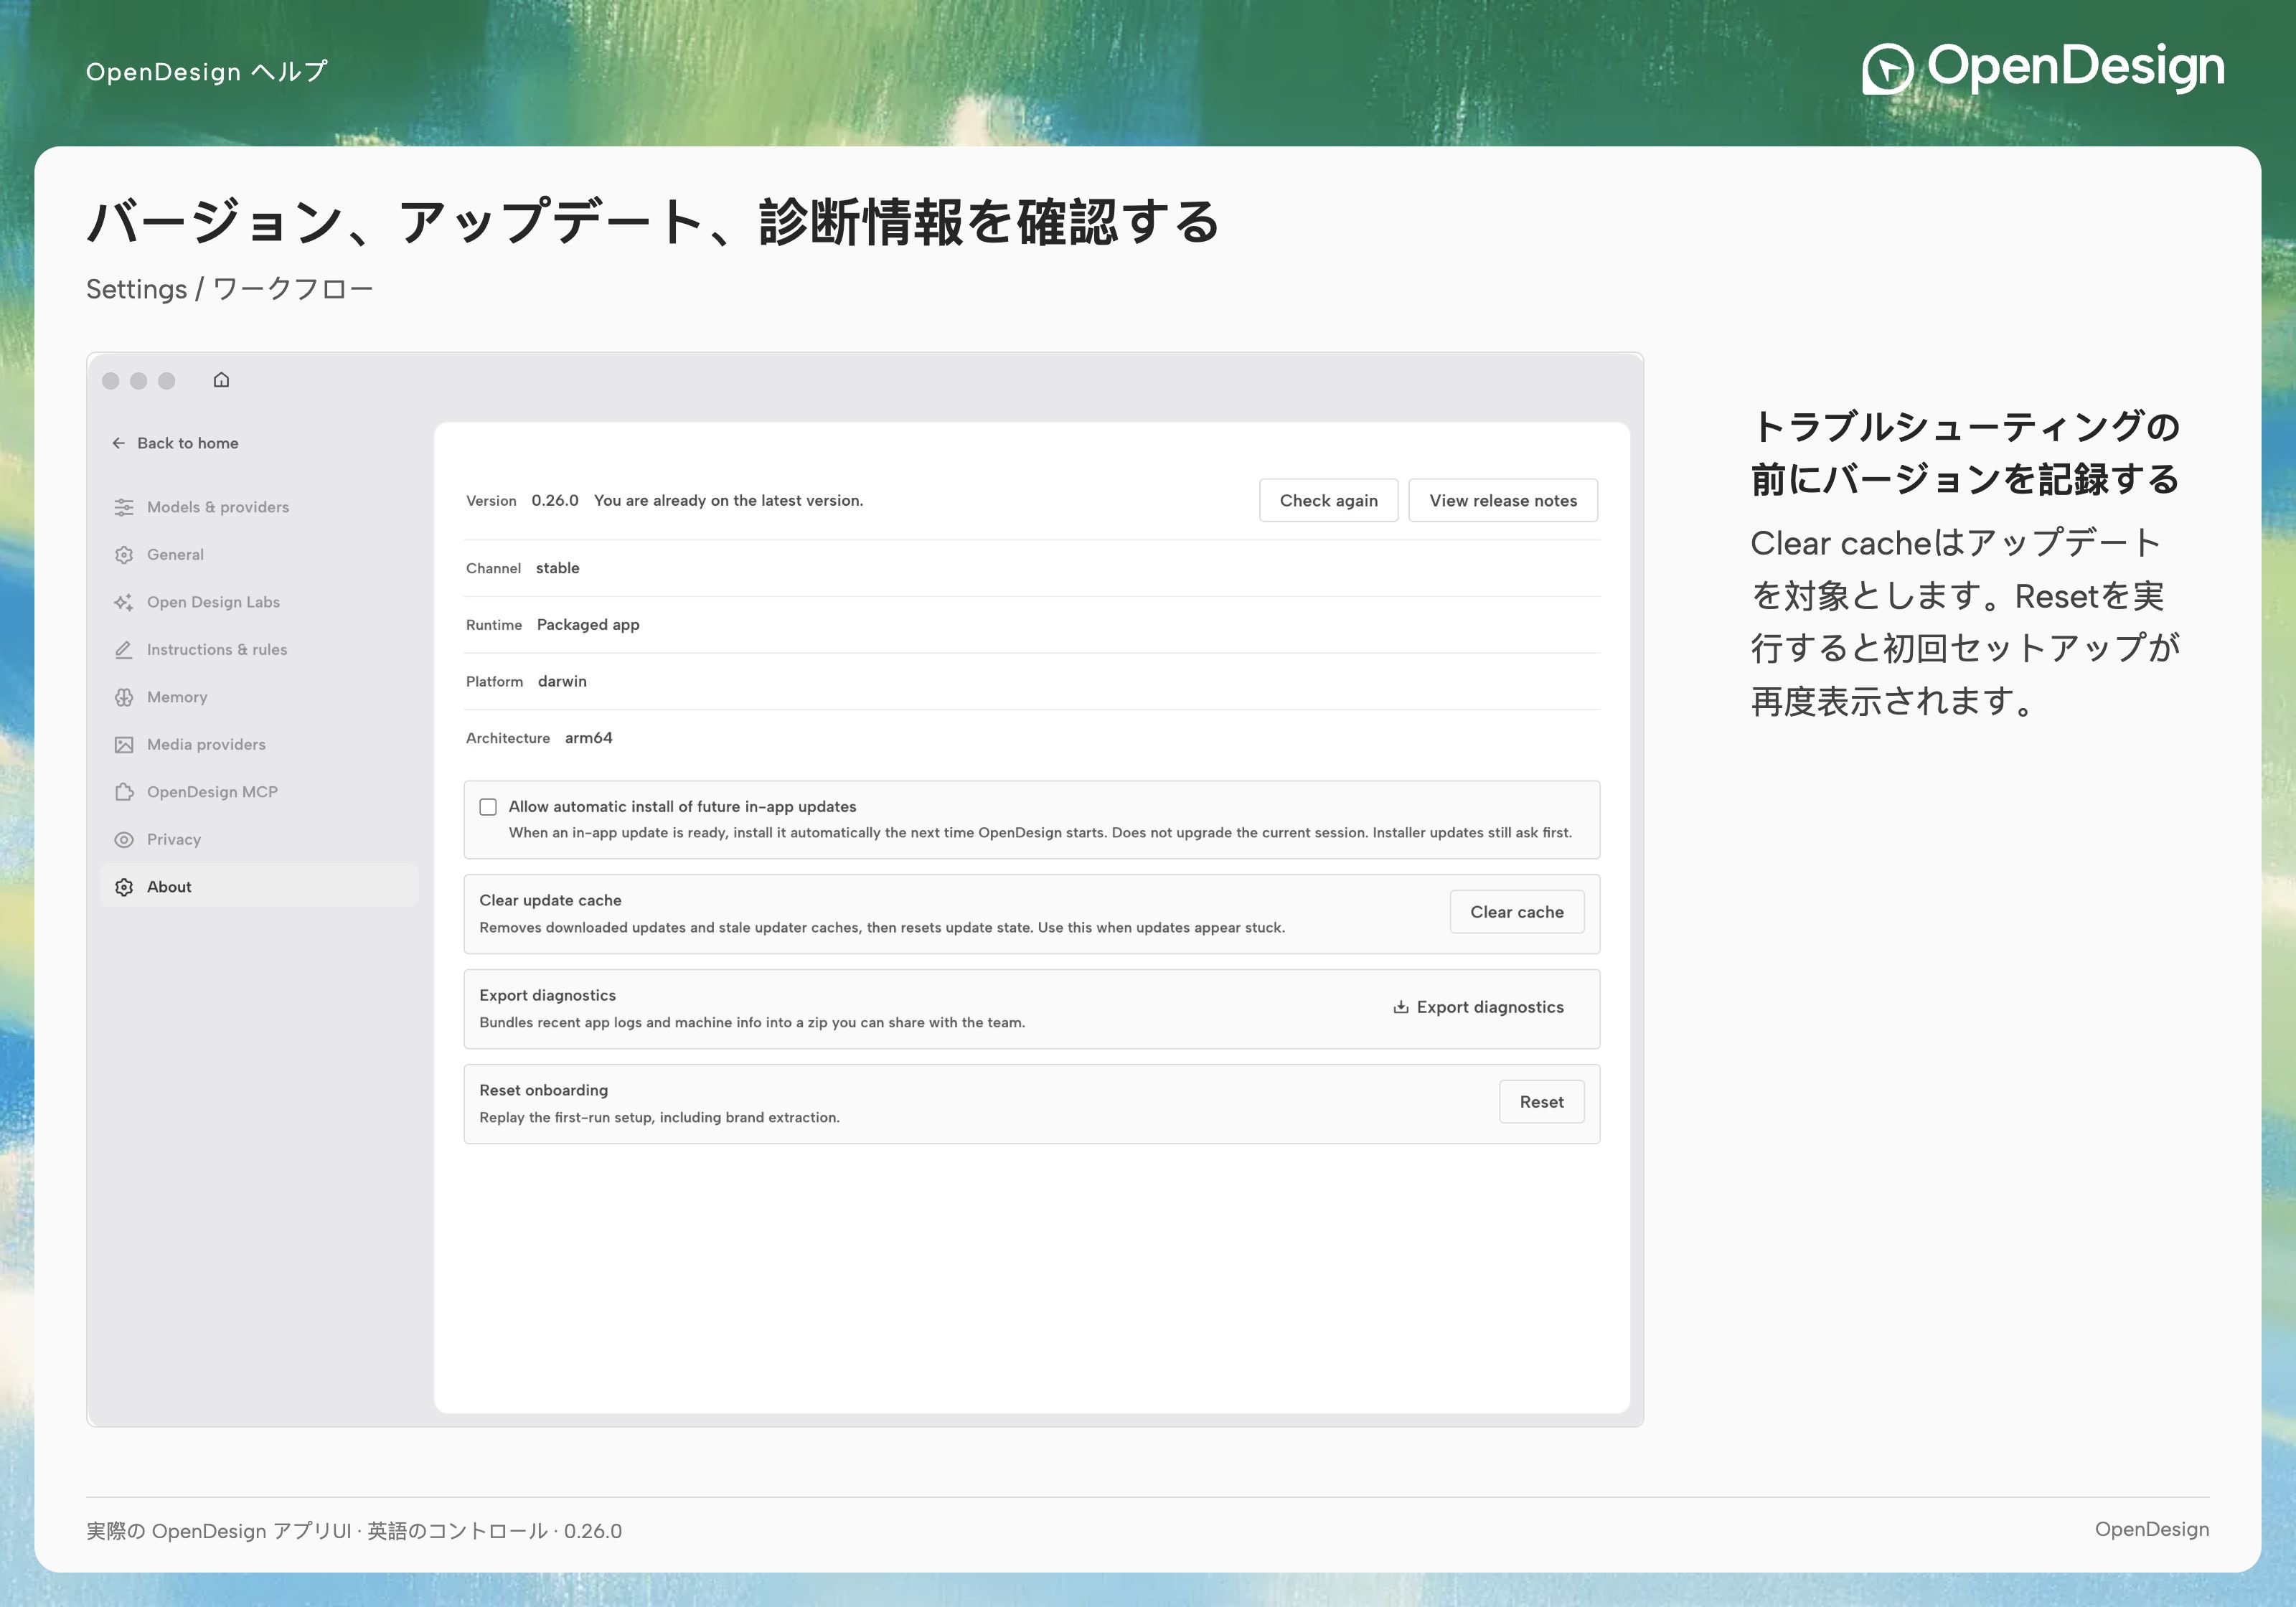This screenshot has height=1607, width=2296.
Task: Select the About sidebar item
Action: point(259,886)
